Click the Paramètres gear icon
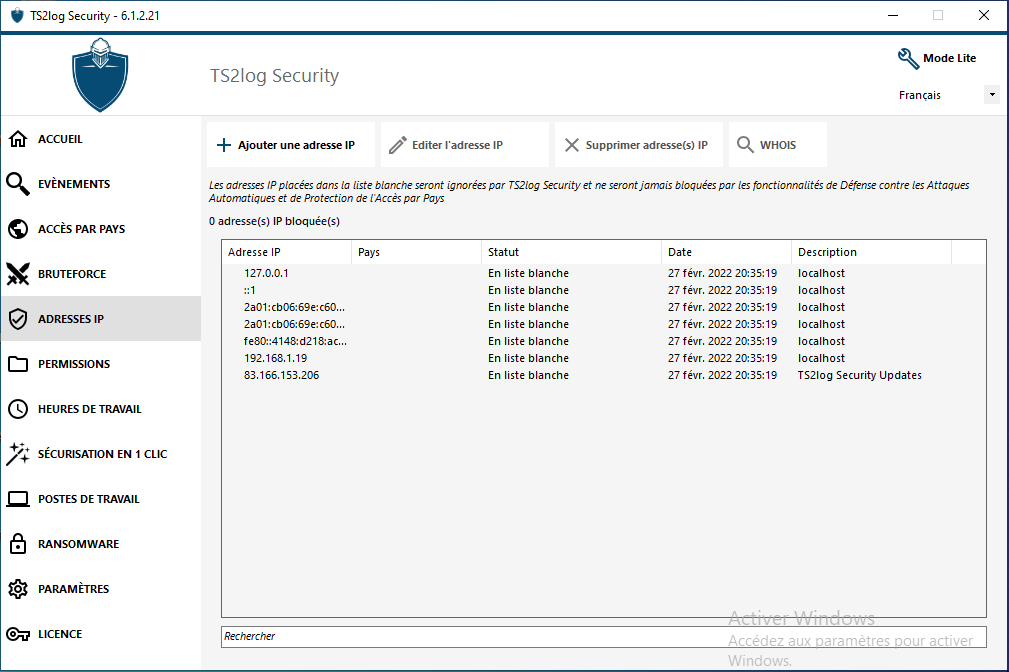Viewport: 1009px width, 672px height. 18,589
